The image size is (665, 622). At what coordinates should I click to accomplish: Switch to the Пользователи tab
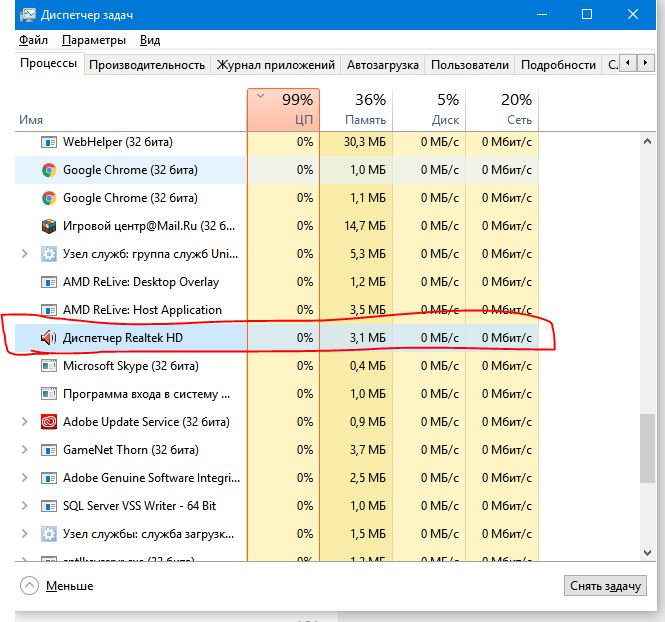pyautogui.click(x=470, y=65)
